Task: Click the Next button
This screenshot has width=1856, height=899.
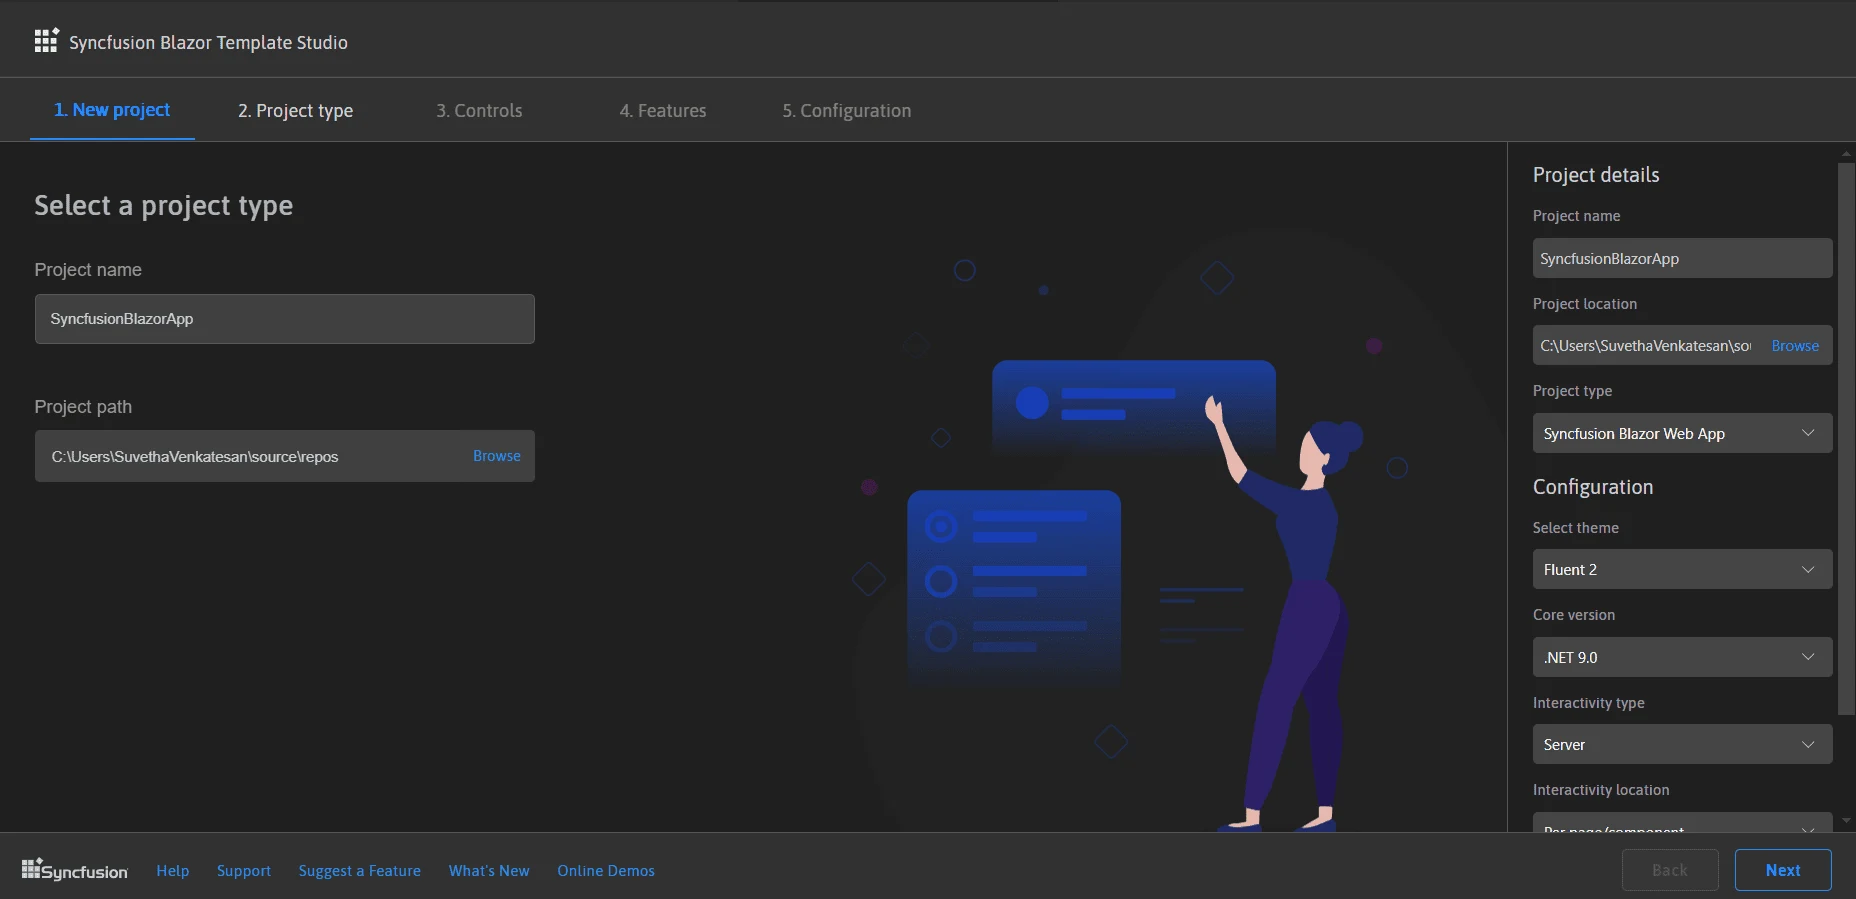Action: (x=1783, y=870)
